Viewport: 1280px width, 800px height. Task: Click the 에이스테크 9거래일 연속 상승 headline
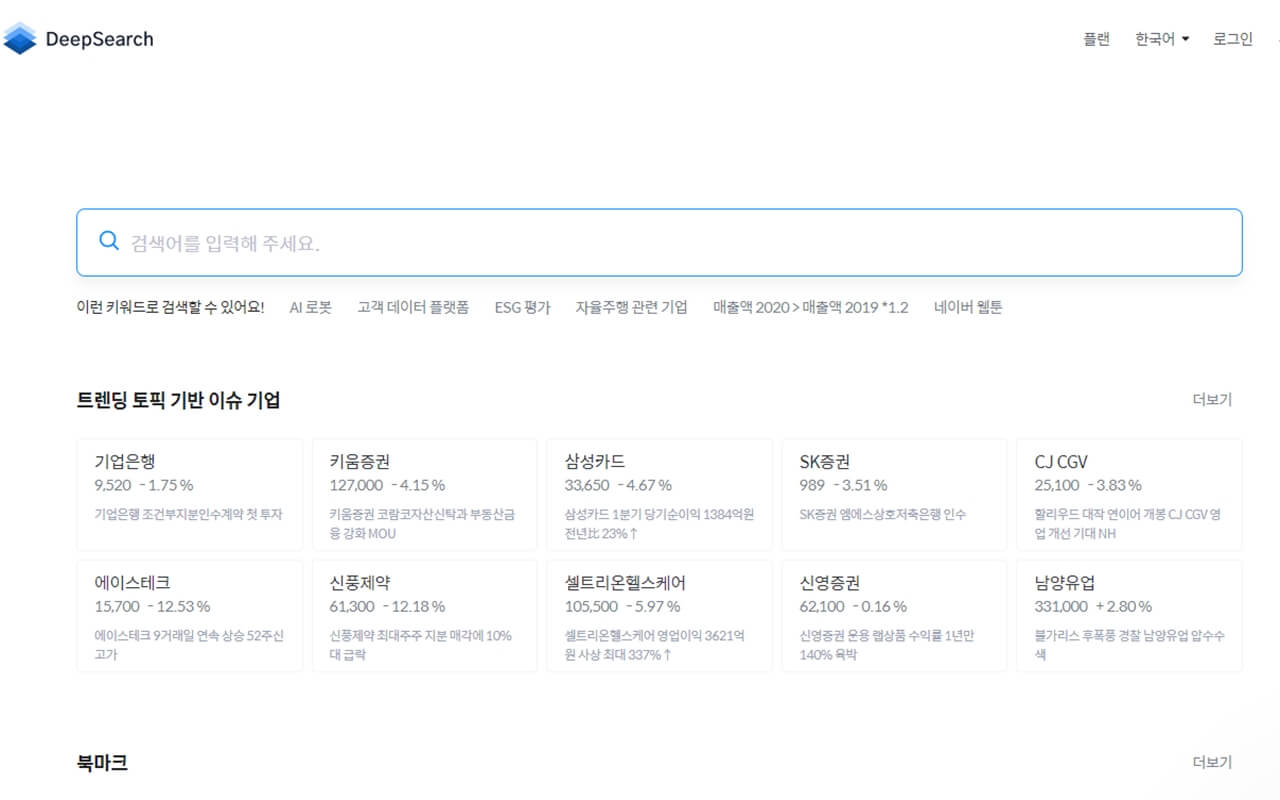click(x=189, y=645)
